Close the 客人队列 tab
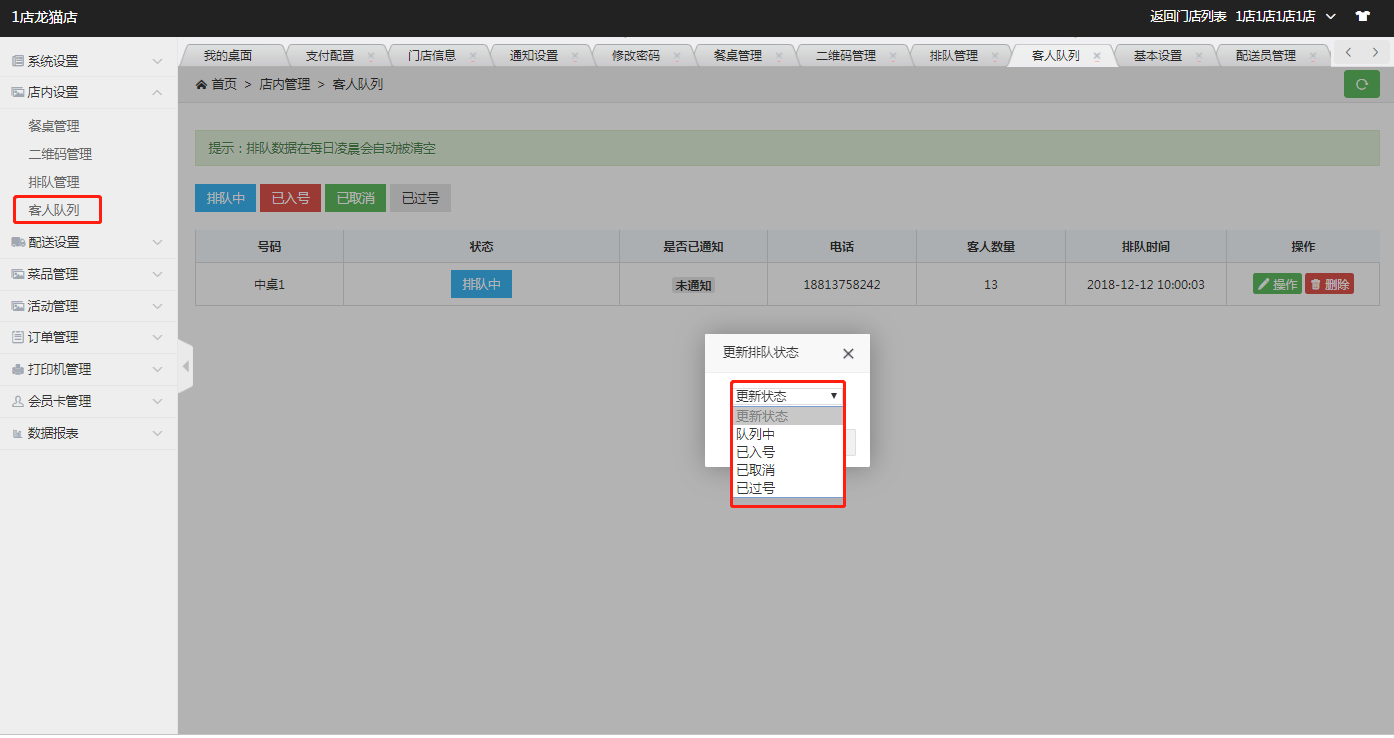The image size is (1394, 738). tap(1097, 57)
